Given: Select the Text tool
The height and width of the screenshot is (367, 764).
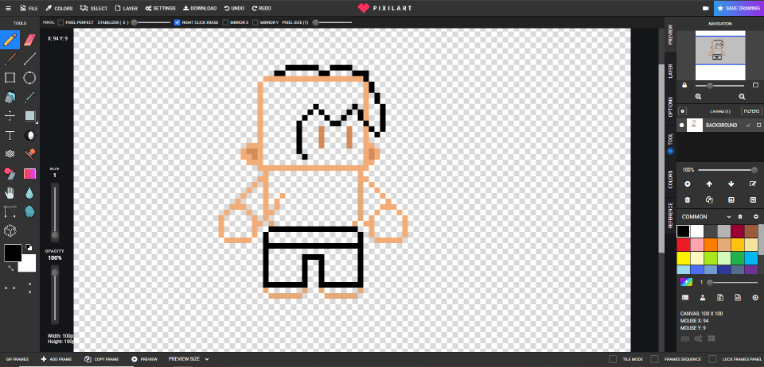Looking at the screenshot, I should pos(10,135).
